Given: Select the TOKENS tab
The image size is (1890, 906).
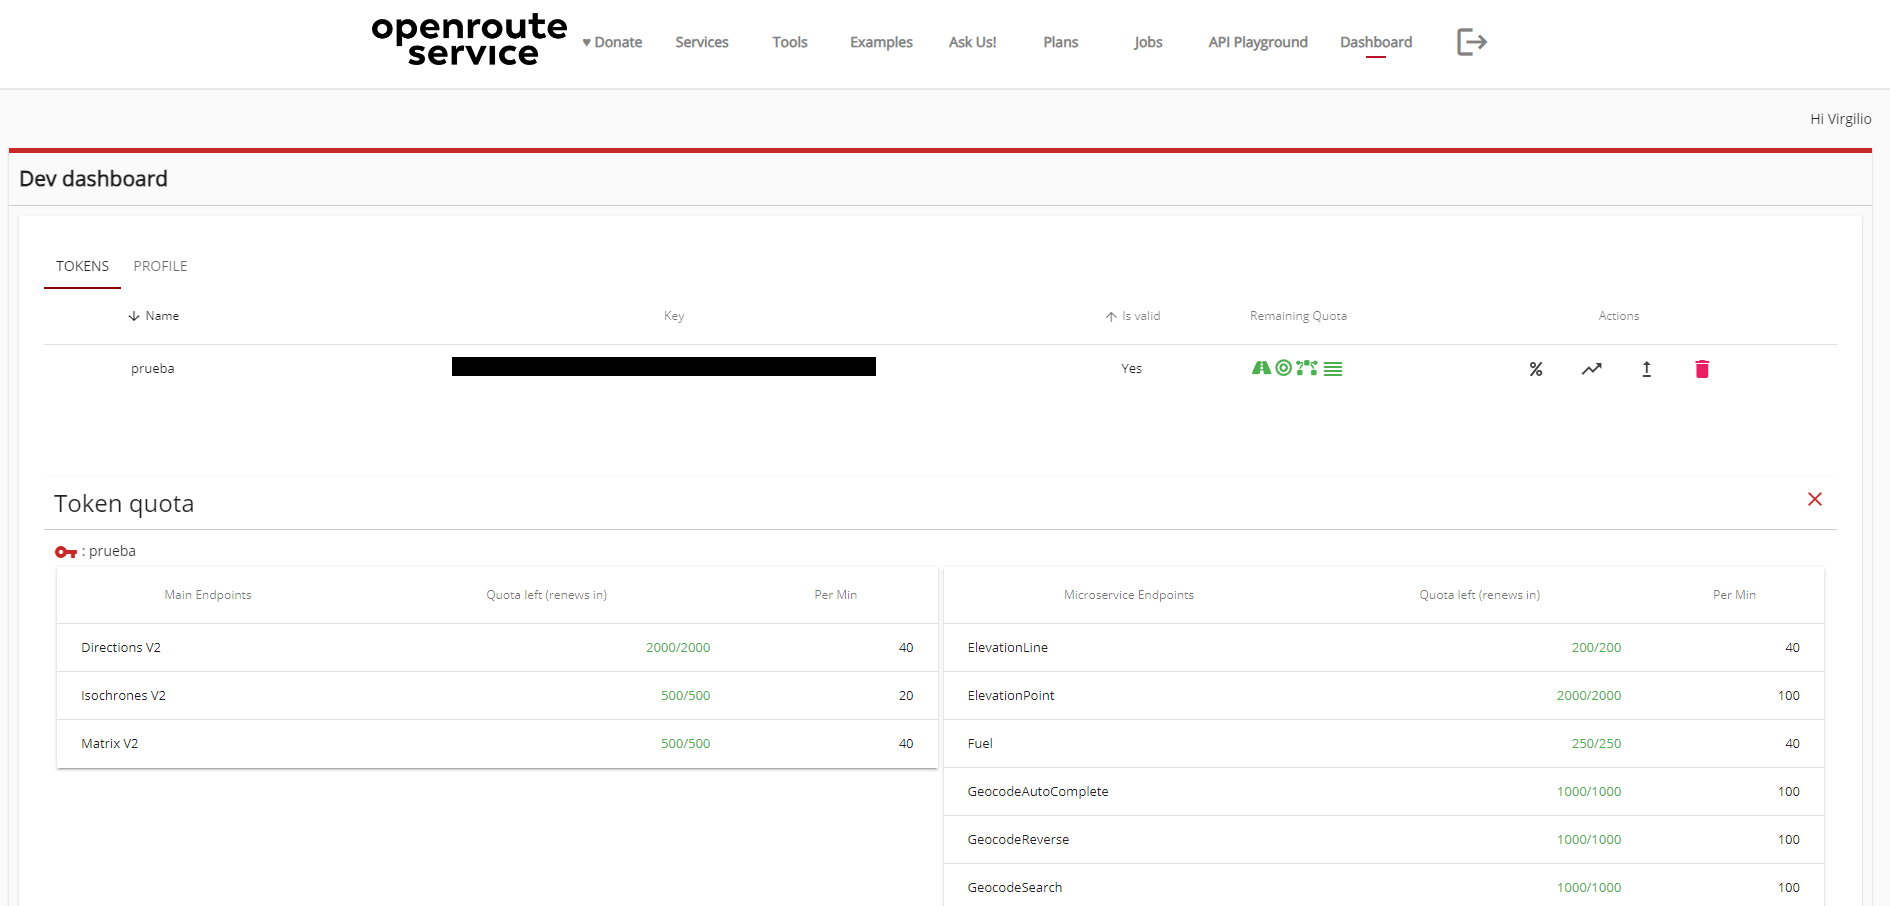Looking at the screenshot, I should [x=82, y=266].
